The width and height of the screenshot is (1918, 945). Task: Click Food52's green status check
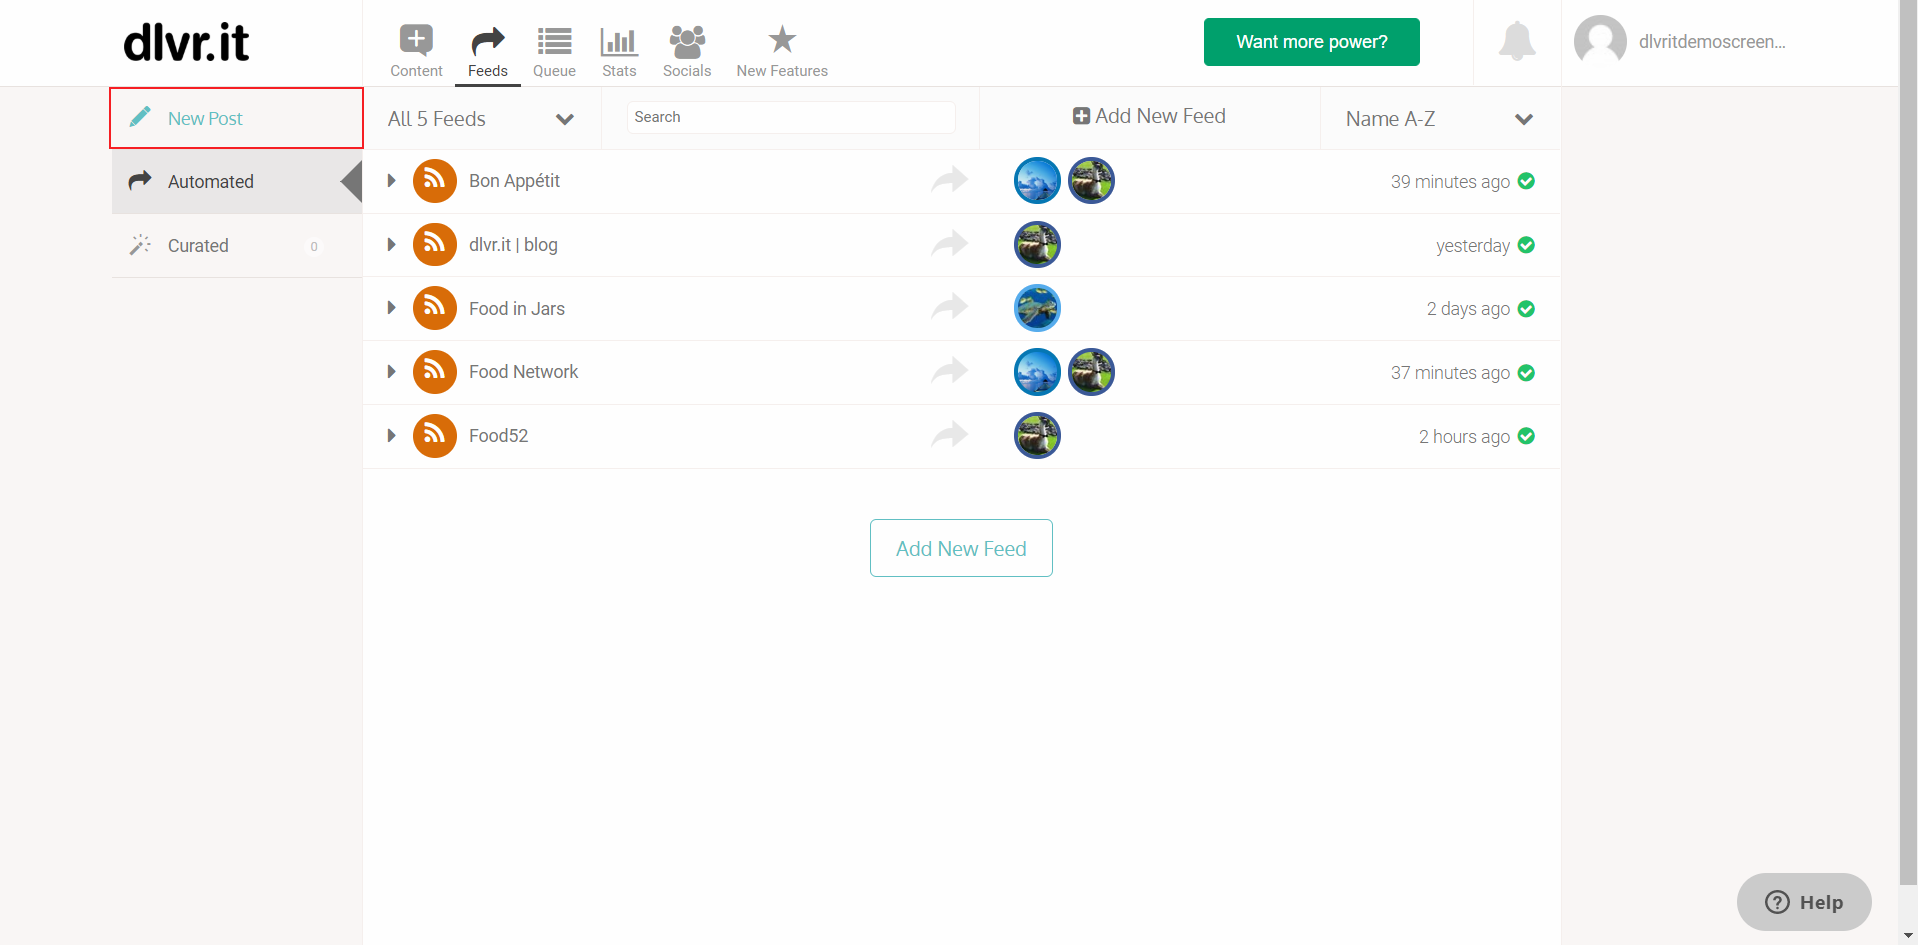tap(1526, 436)
